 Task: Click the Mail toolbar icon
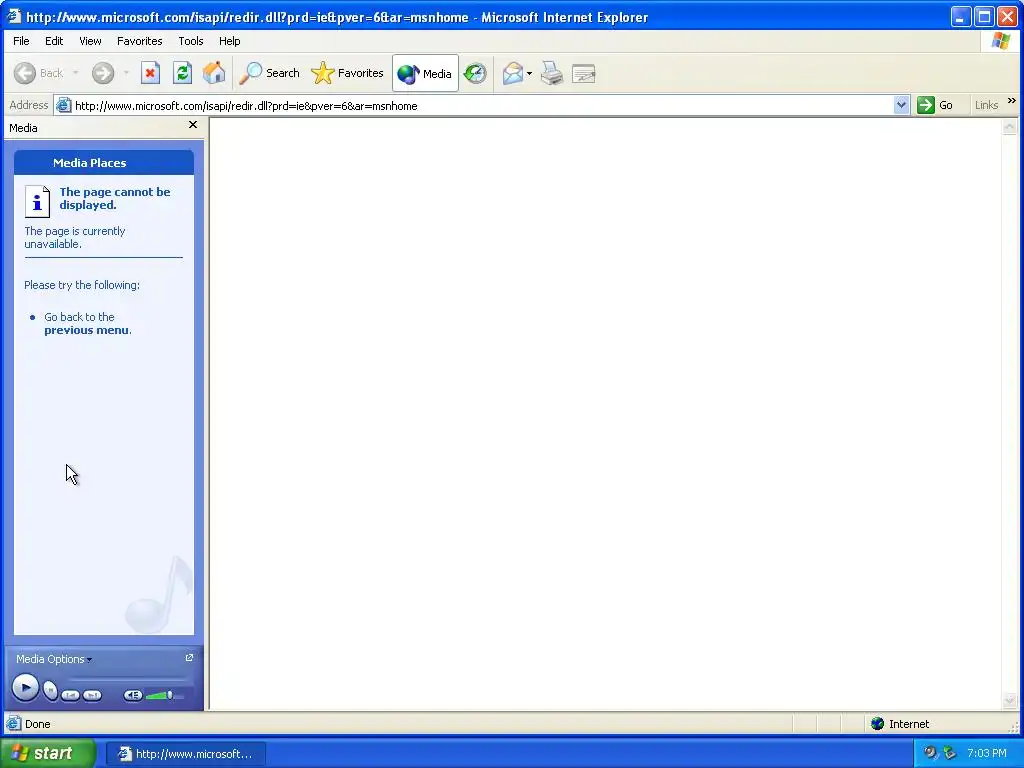pos(513,73)
